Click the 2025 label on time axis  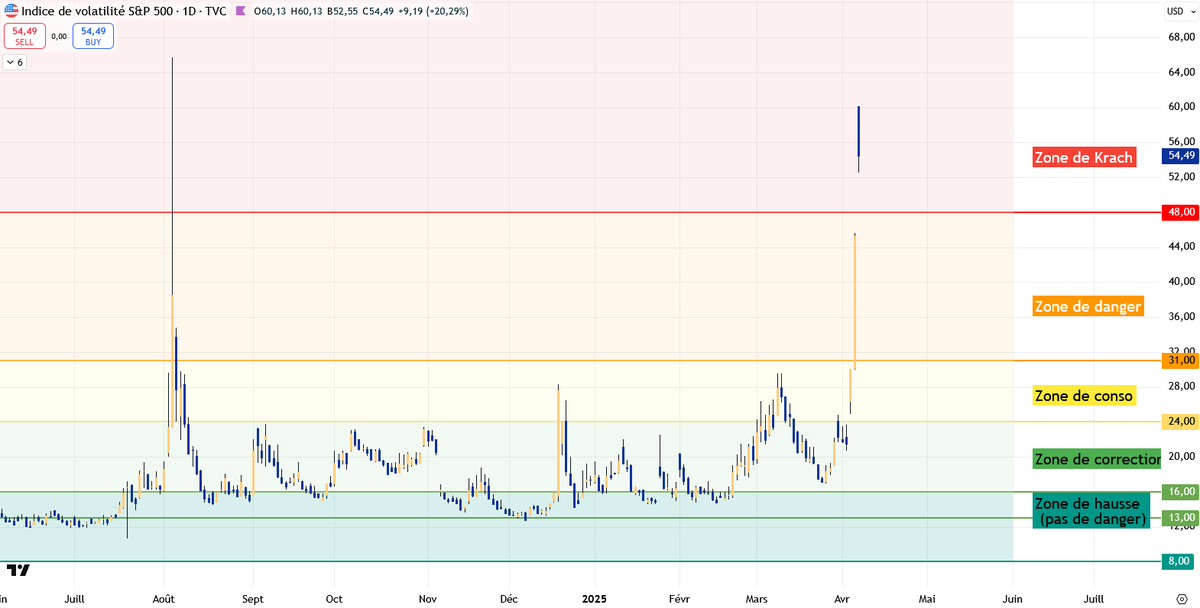pos(594,598)
